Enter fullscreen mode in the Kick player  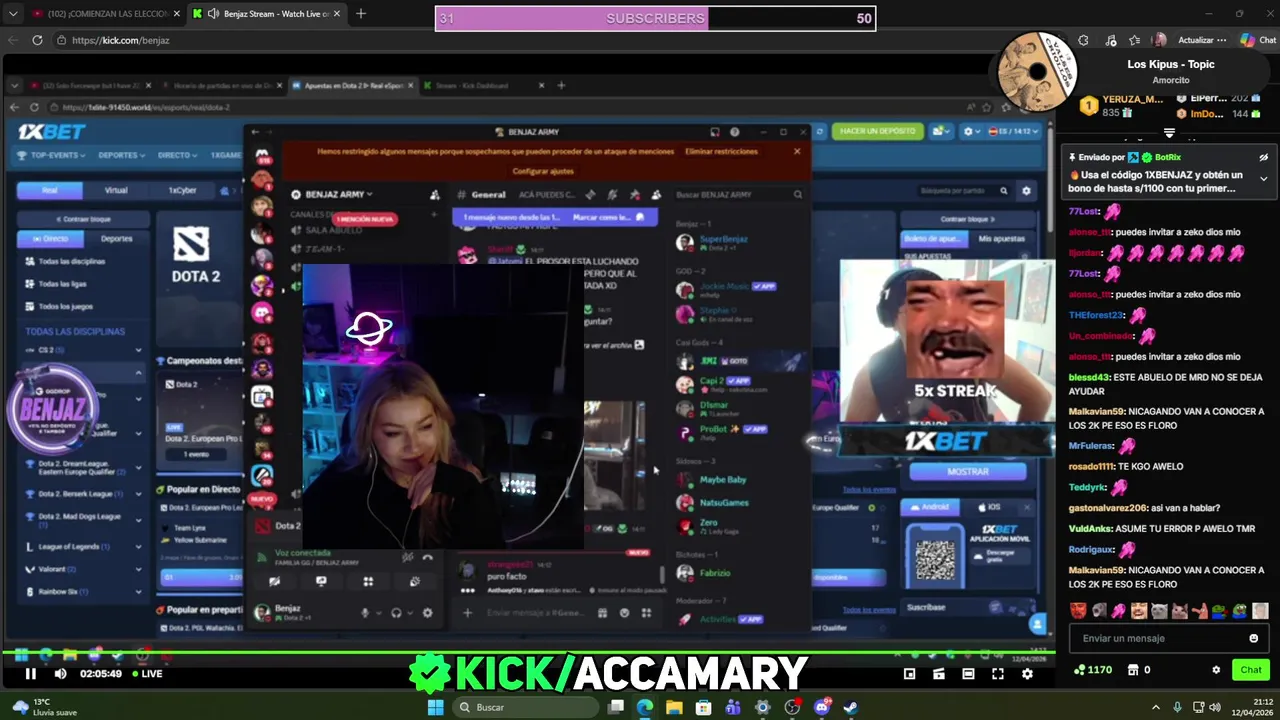coord(997,674)
